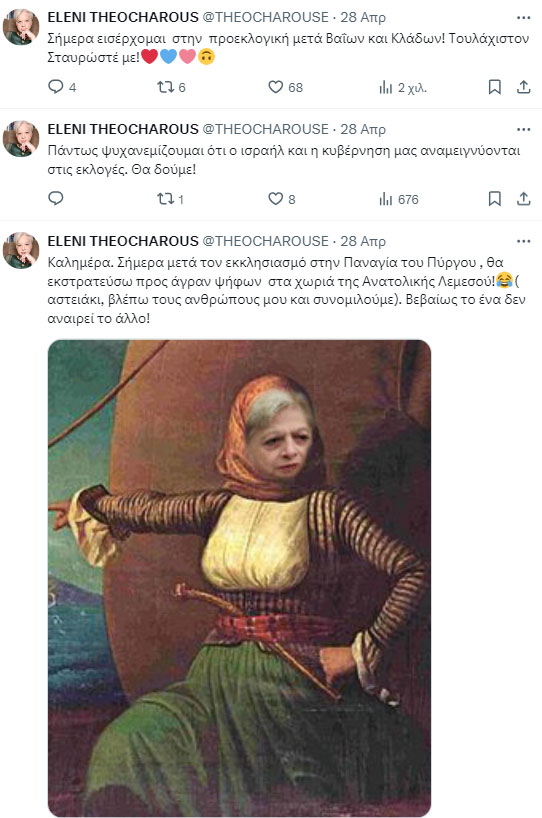Reply to the ισραήλ elections tweet

[x=55, y=198]
